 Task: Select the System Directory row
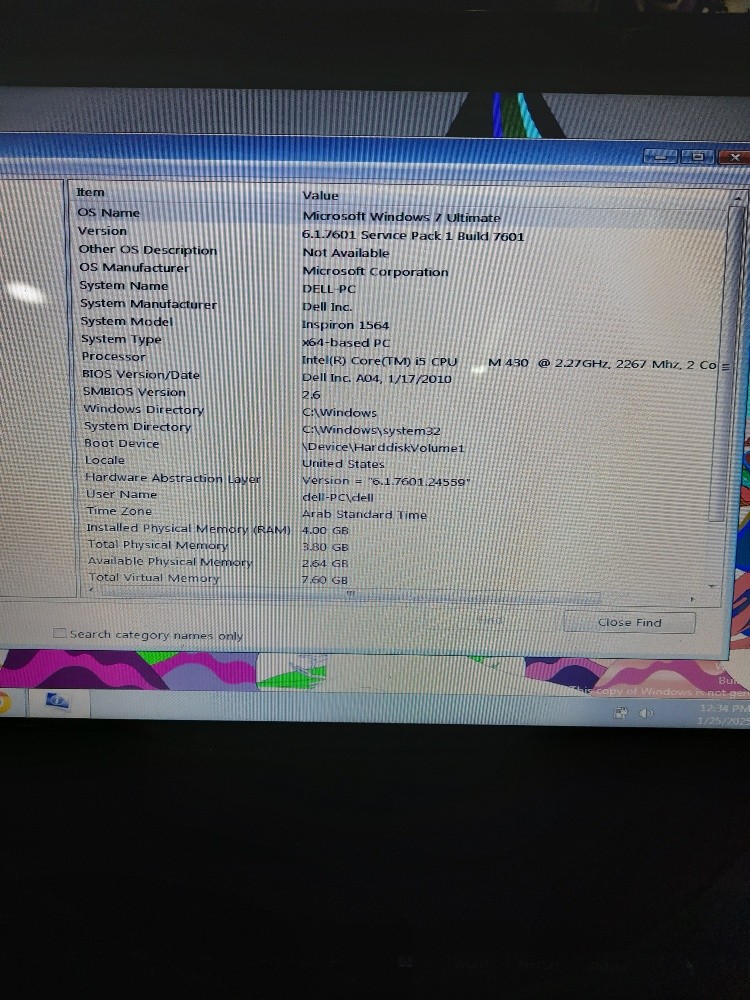coord(401,428)
